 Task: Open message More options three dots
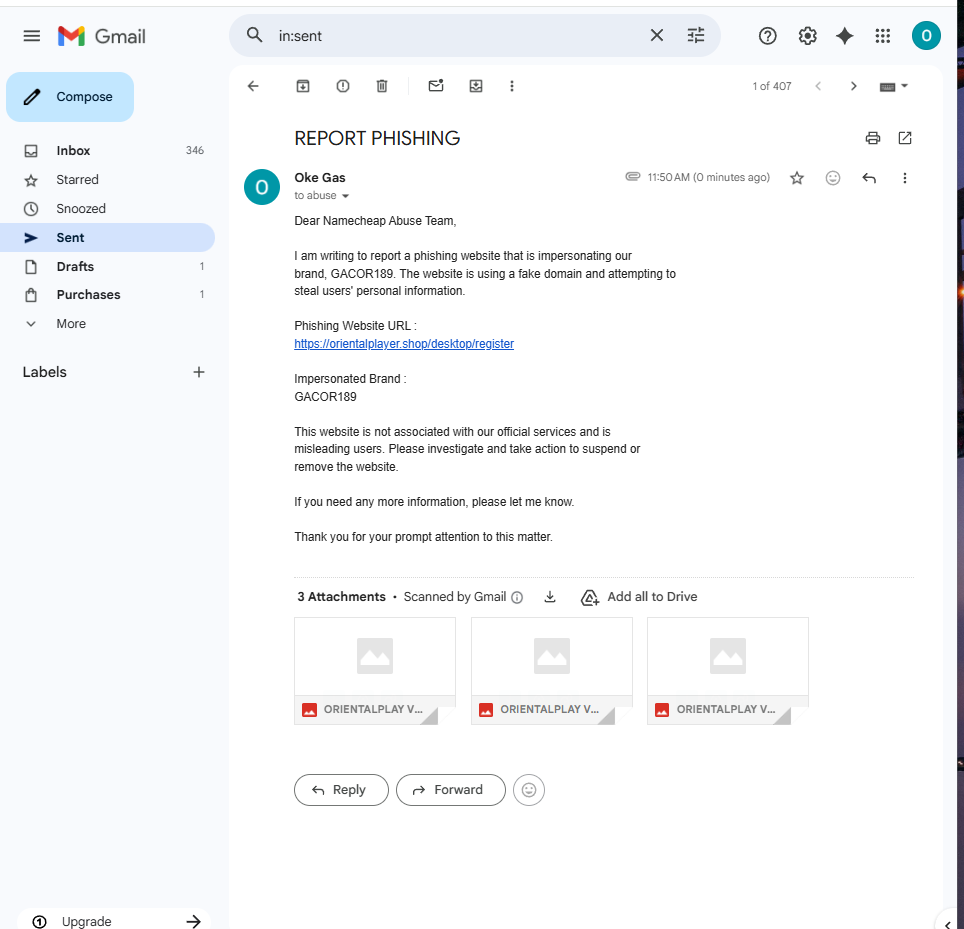(x=904, y=178)
